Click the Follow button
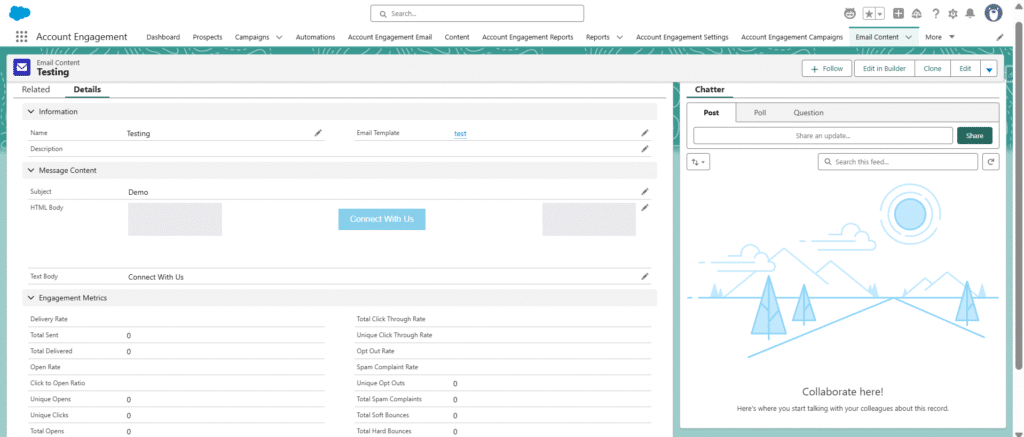The width and height of the screenshot is (1024, 437). pyautogui.click(x=827, y=69)
